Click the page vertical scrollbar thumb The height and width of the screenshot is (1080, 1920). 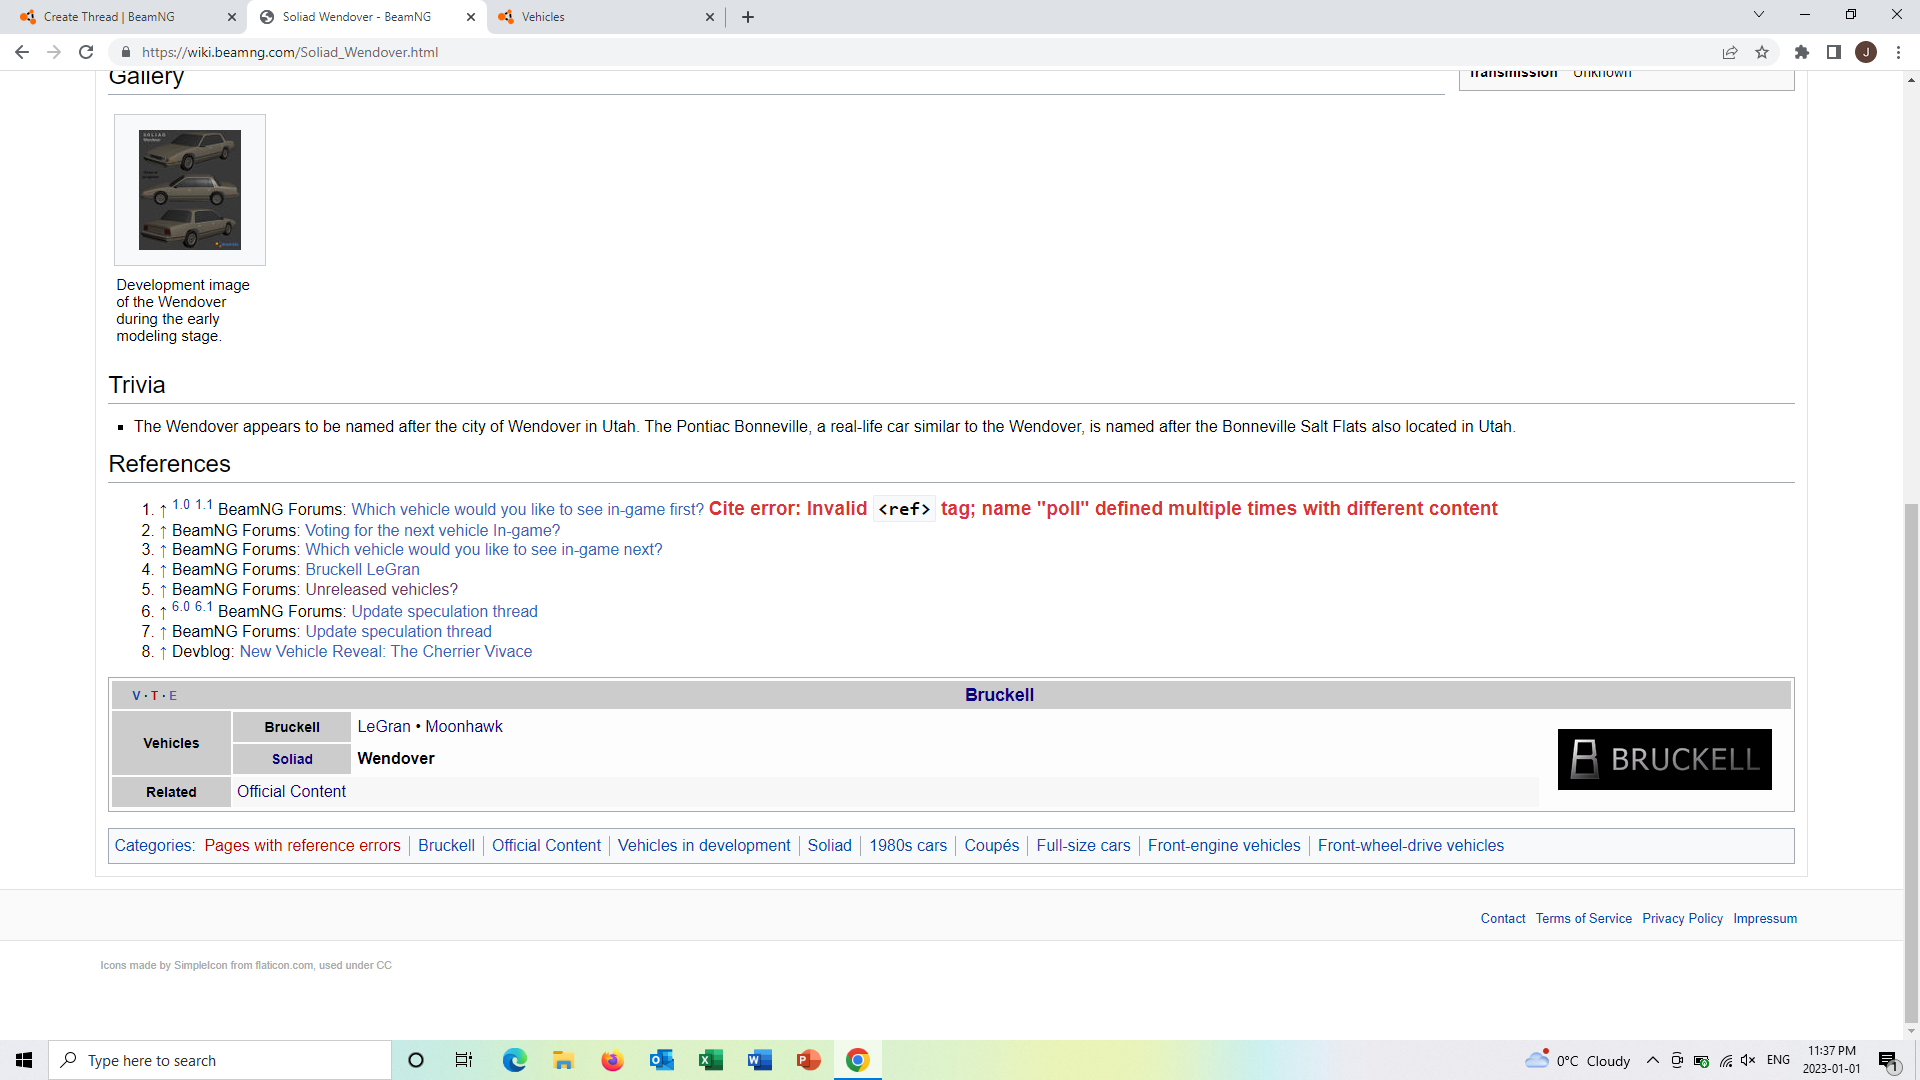point(1911,762)
